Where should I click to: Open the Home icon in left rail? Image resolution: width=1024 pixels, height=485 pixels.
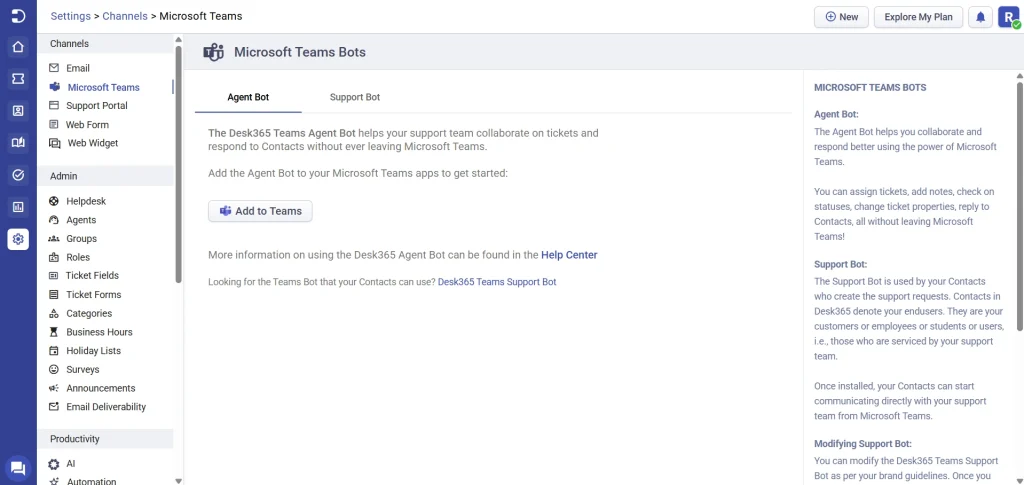pyautogui.click(x=18, y=47)
